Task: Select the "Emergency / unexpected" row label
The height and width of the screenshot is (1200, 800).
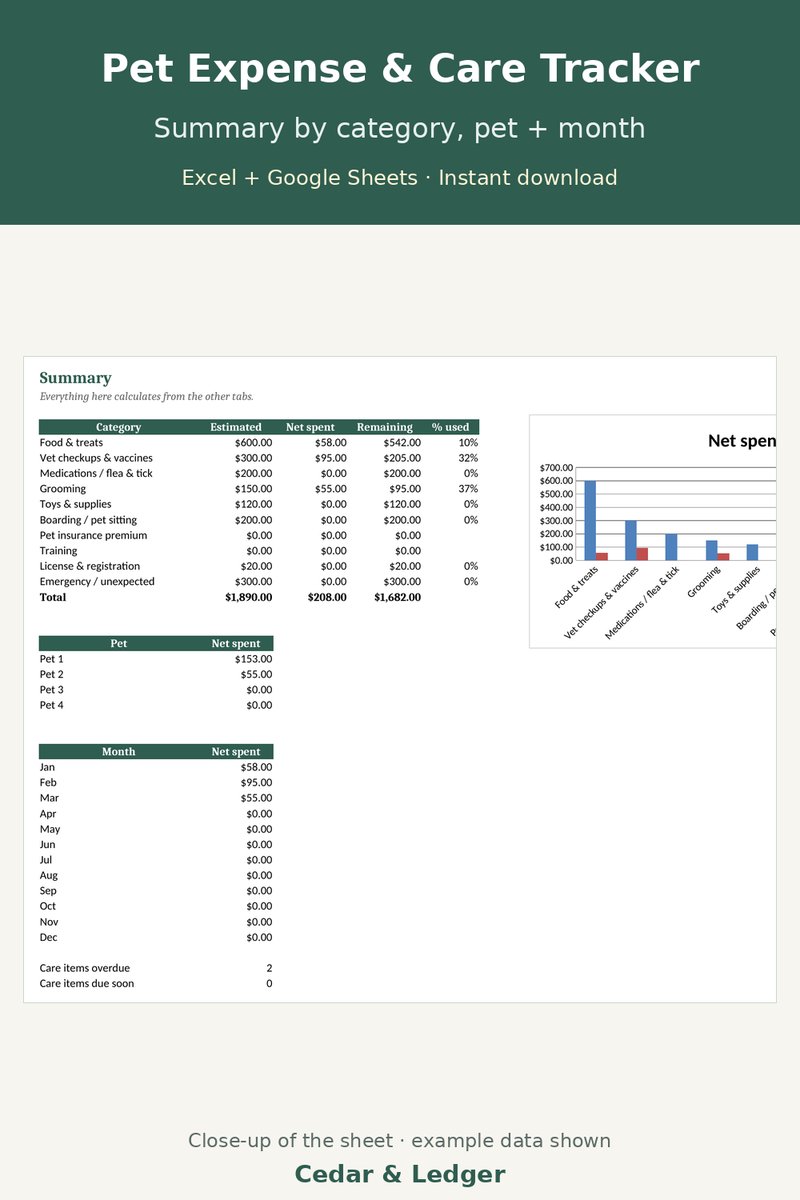Action: pos(97,582)
